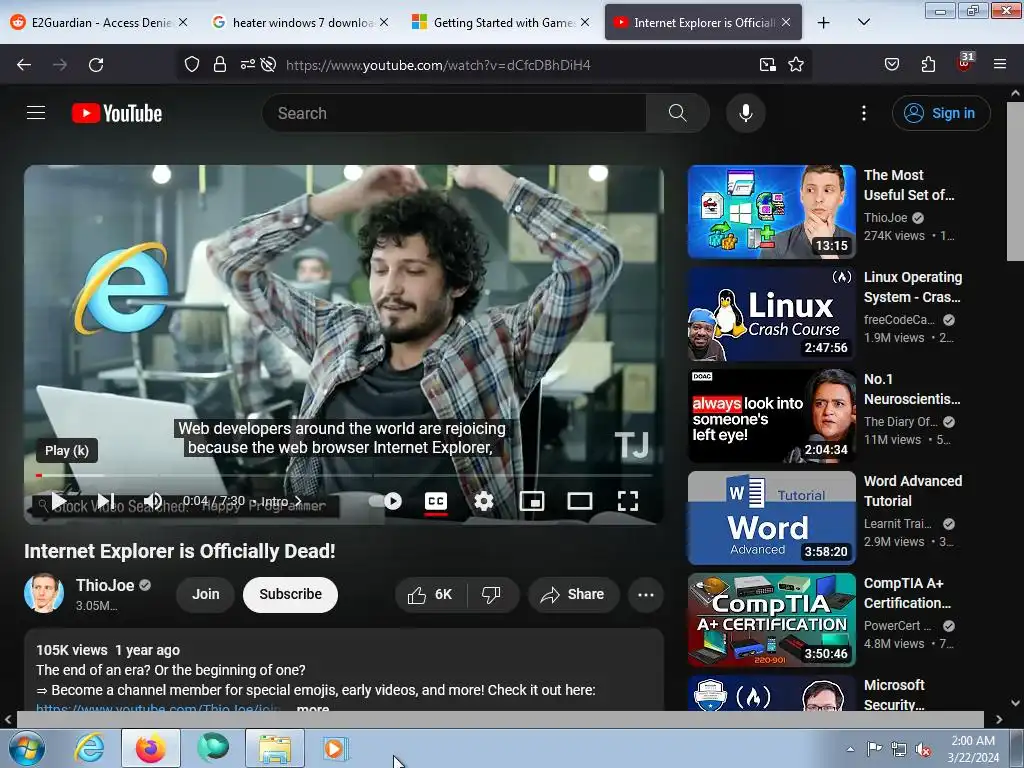Viewport: 1024px width, 768px height.
Task: Focus the YouTube search field
Action: pyautogui.click(x=455, y=113)
